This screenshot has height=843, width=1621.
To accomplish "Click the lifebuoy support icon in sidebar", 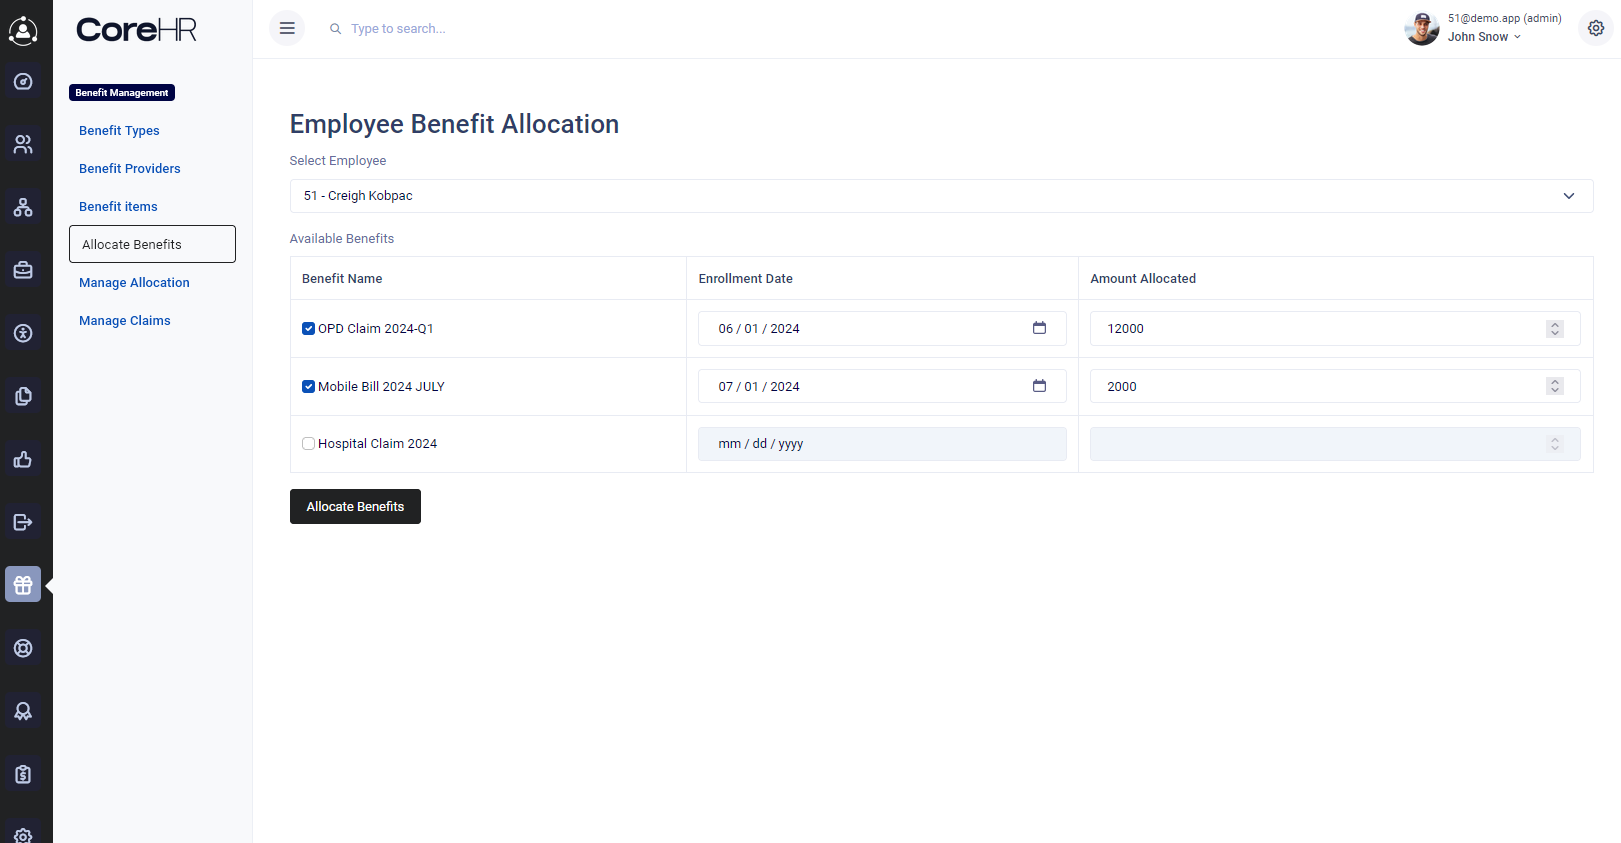I will [23, 648].
